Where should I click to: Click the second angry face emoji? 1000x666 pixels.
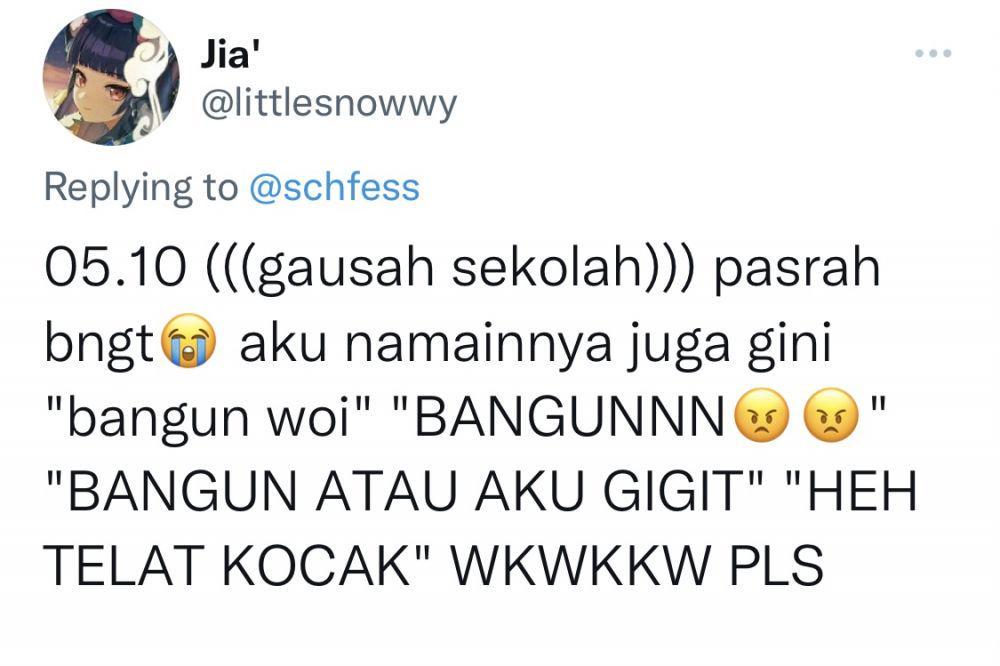coord(831,415)
